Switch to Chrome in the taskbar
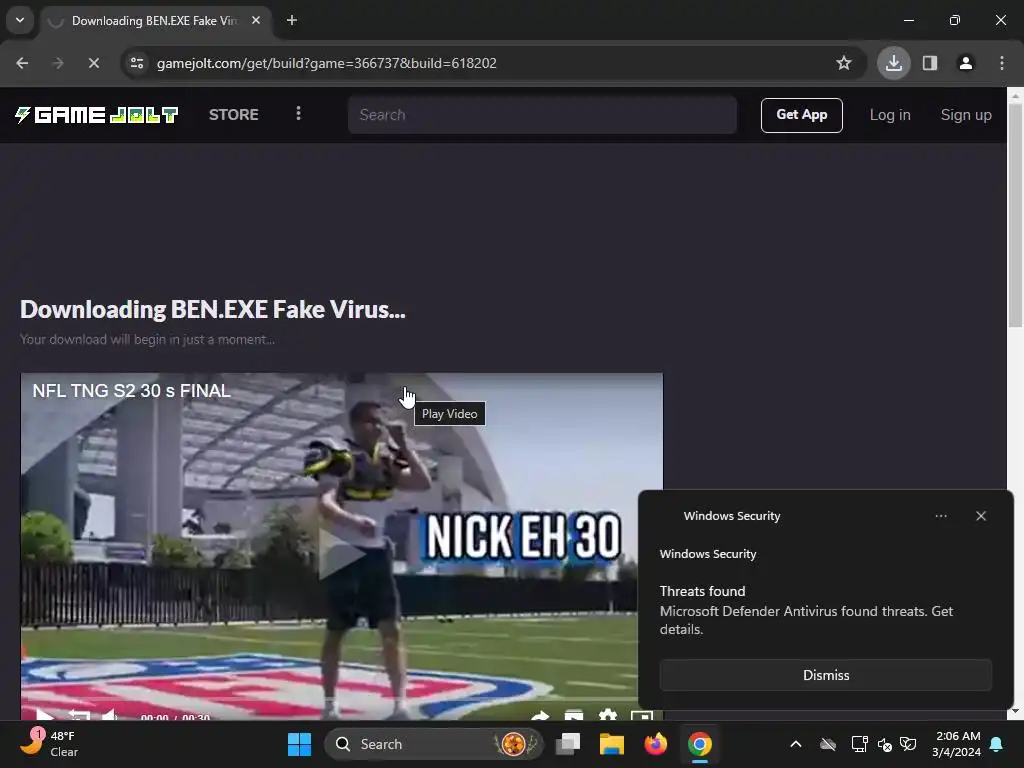Viewport: 1024px width, 768px height. 699,744
